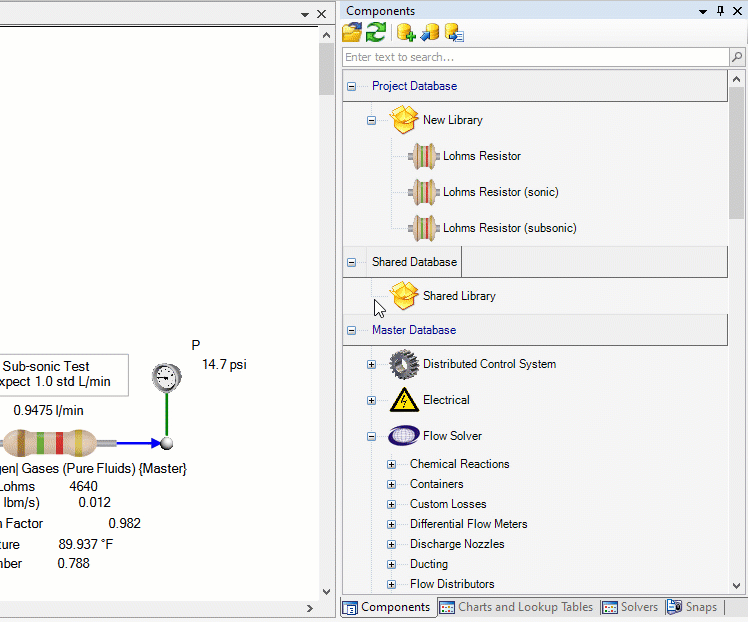Click the Electrical warning triangle icon
Image resolution: width=748 pixels, height=622 pixels.
point(404,400)
